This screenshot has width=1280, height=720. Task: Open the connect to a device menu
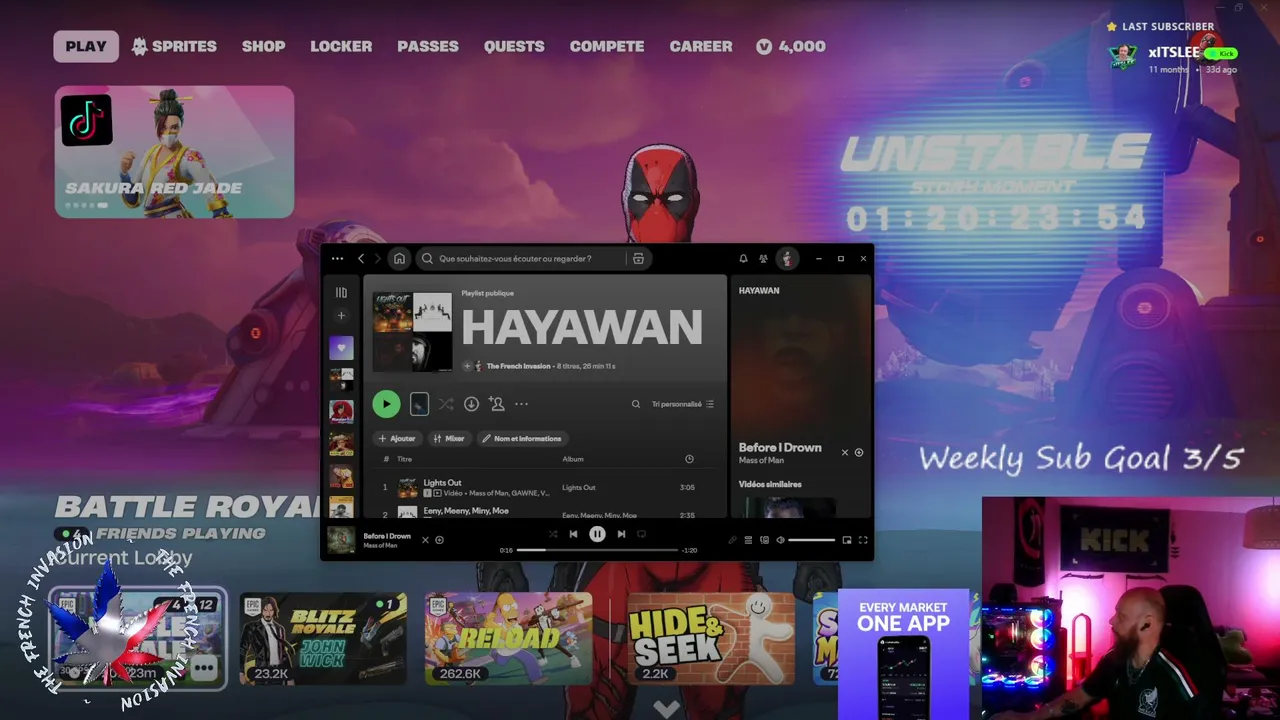(x=764, y=540)
